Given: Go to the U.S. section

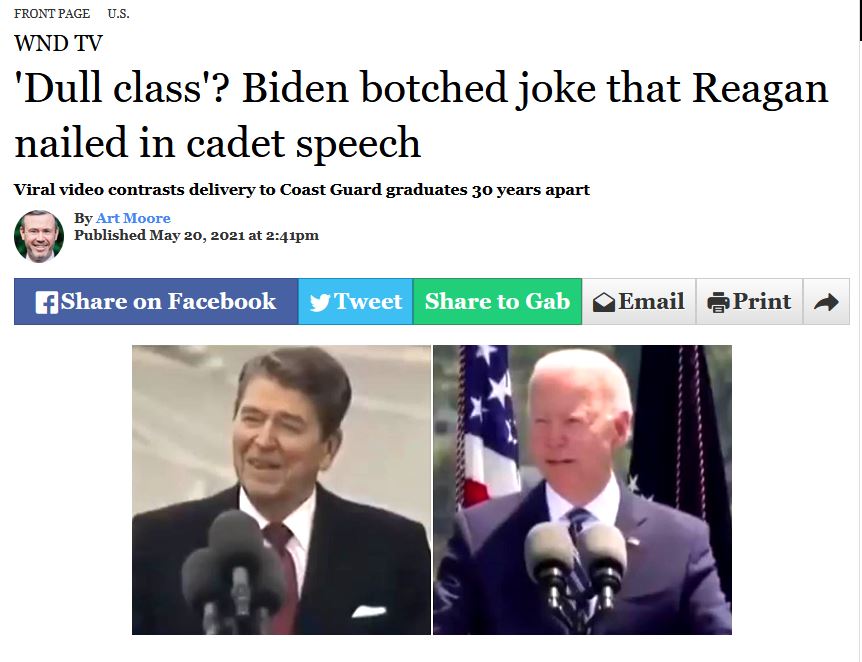Looking at the screenshot, I should pyautogui.click(x=118, y=14).
